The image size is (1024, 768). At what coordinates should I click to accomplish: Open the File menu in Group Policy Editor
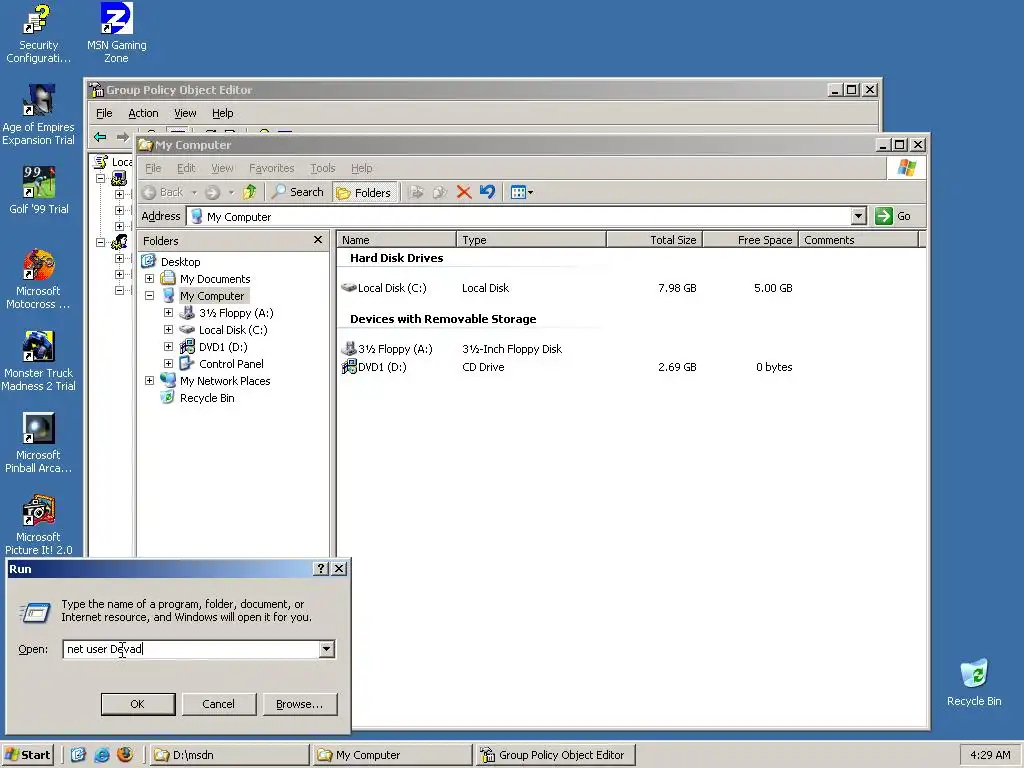point(104,113)
